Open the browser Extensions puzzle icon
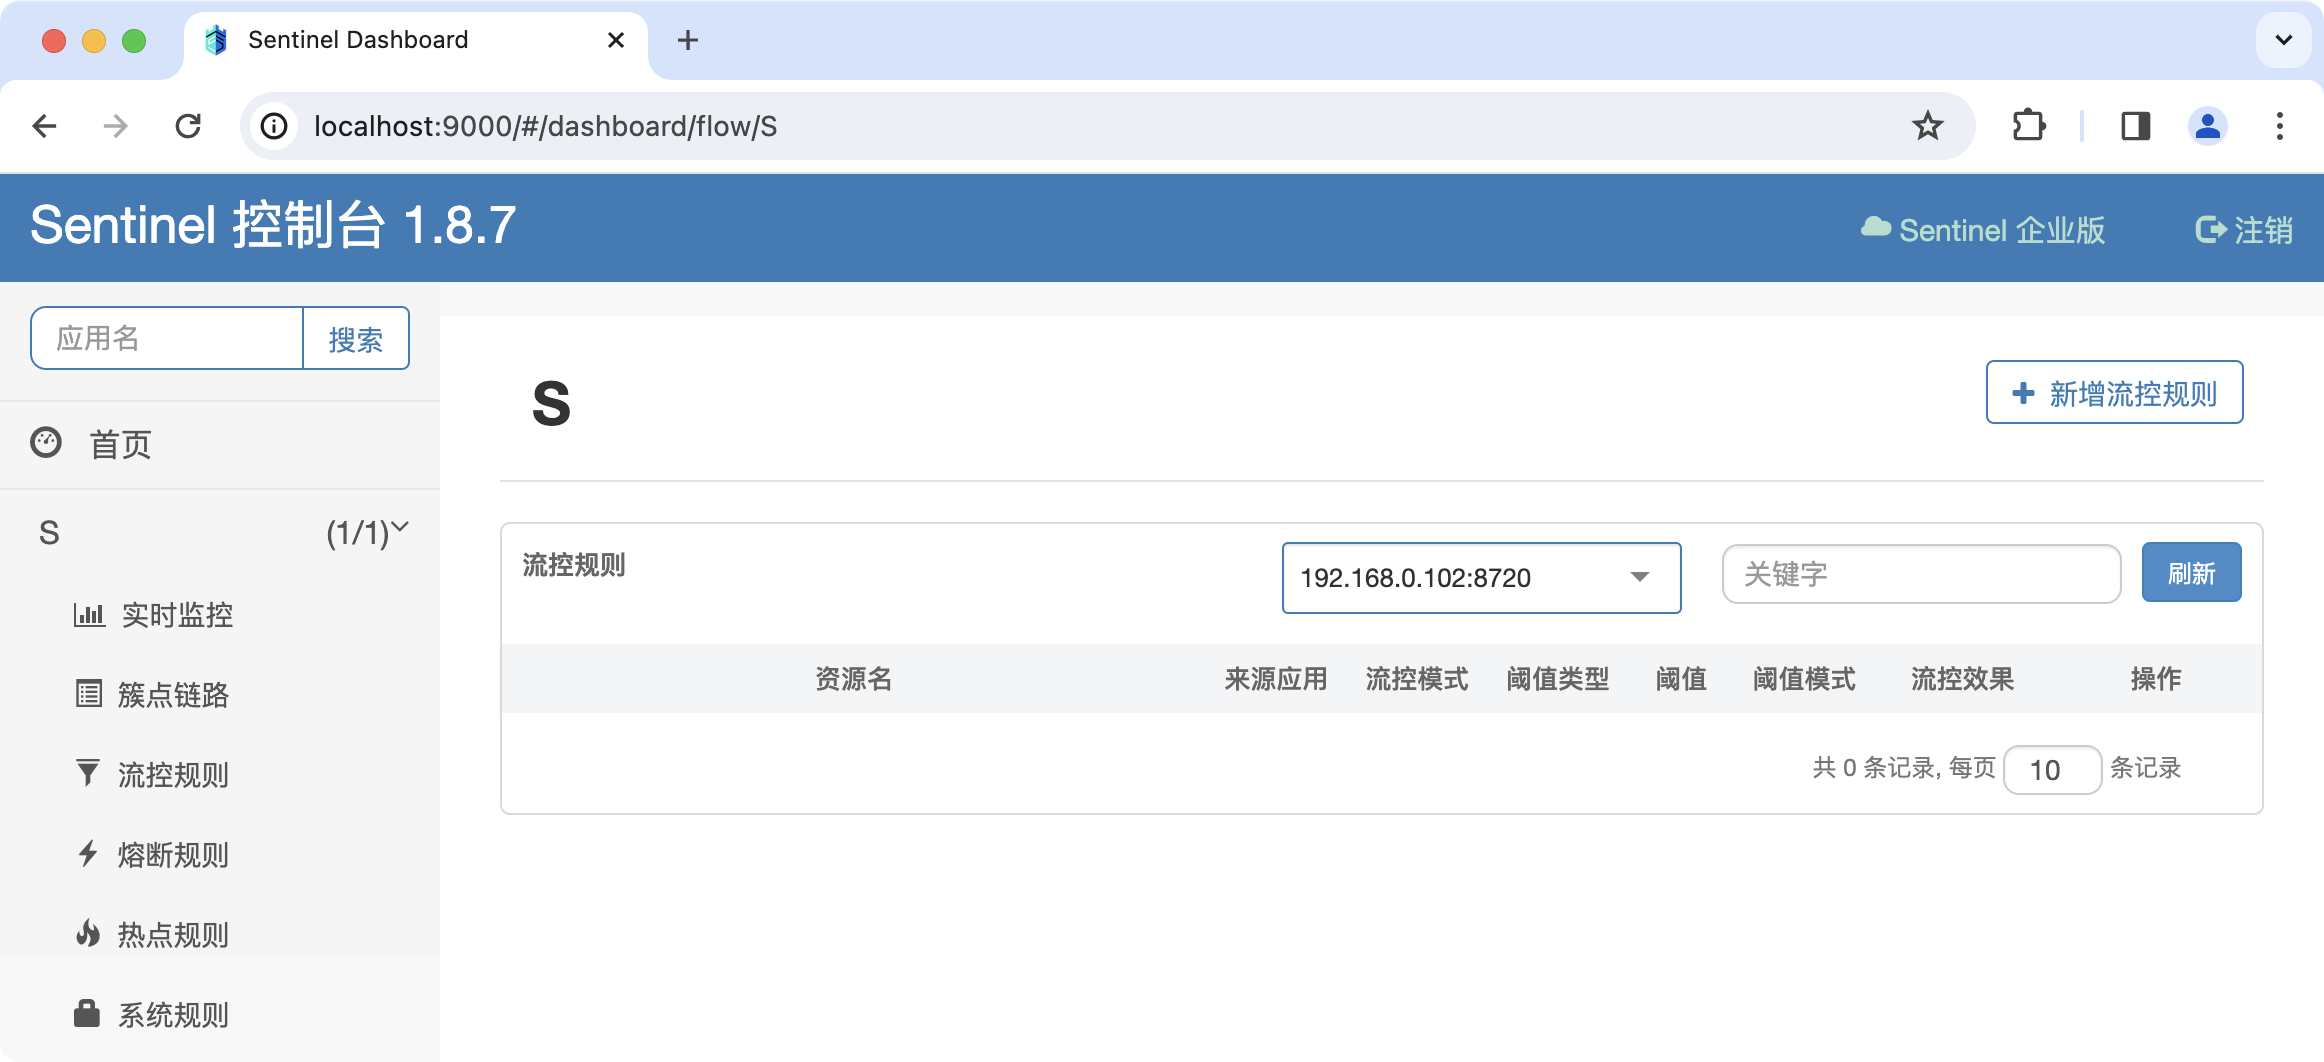The width and height of the screenshot is (2324, 1062). click(2028, 126)
